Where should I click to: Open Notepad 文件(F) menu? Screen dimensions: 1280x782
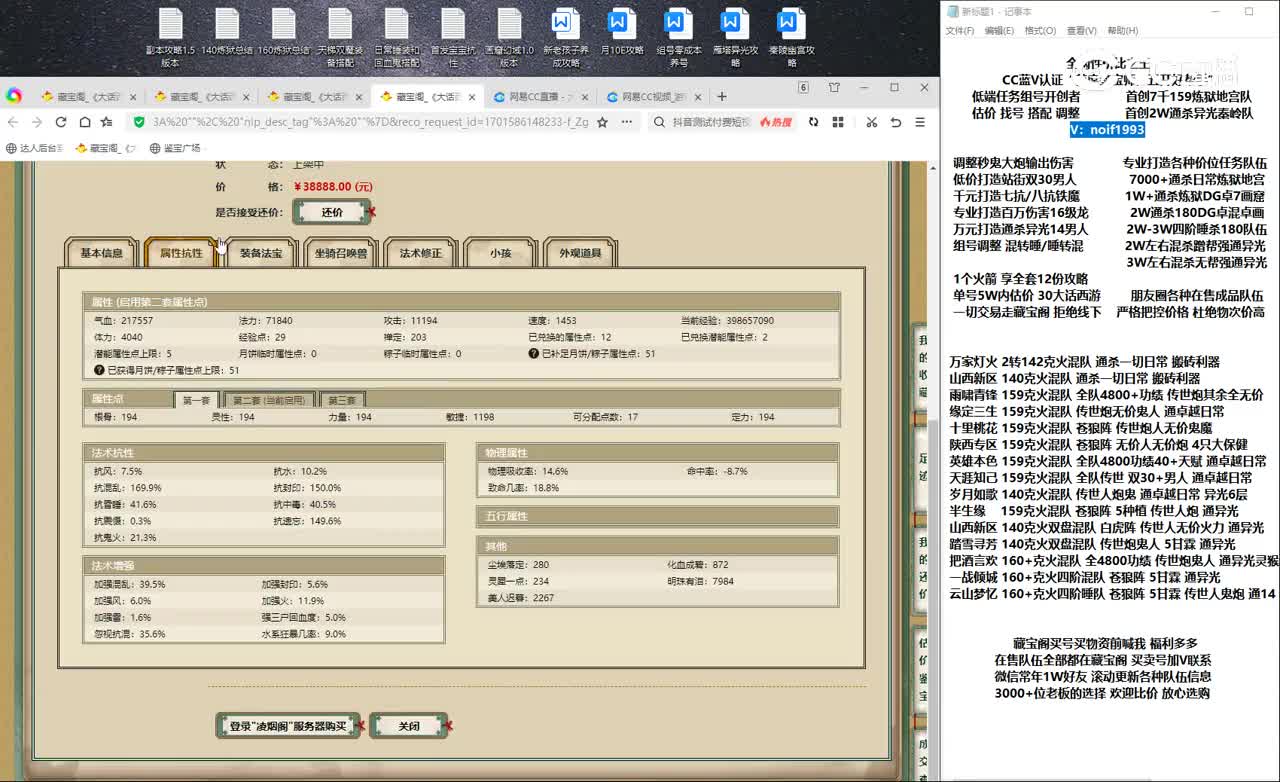[960, 31]
